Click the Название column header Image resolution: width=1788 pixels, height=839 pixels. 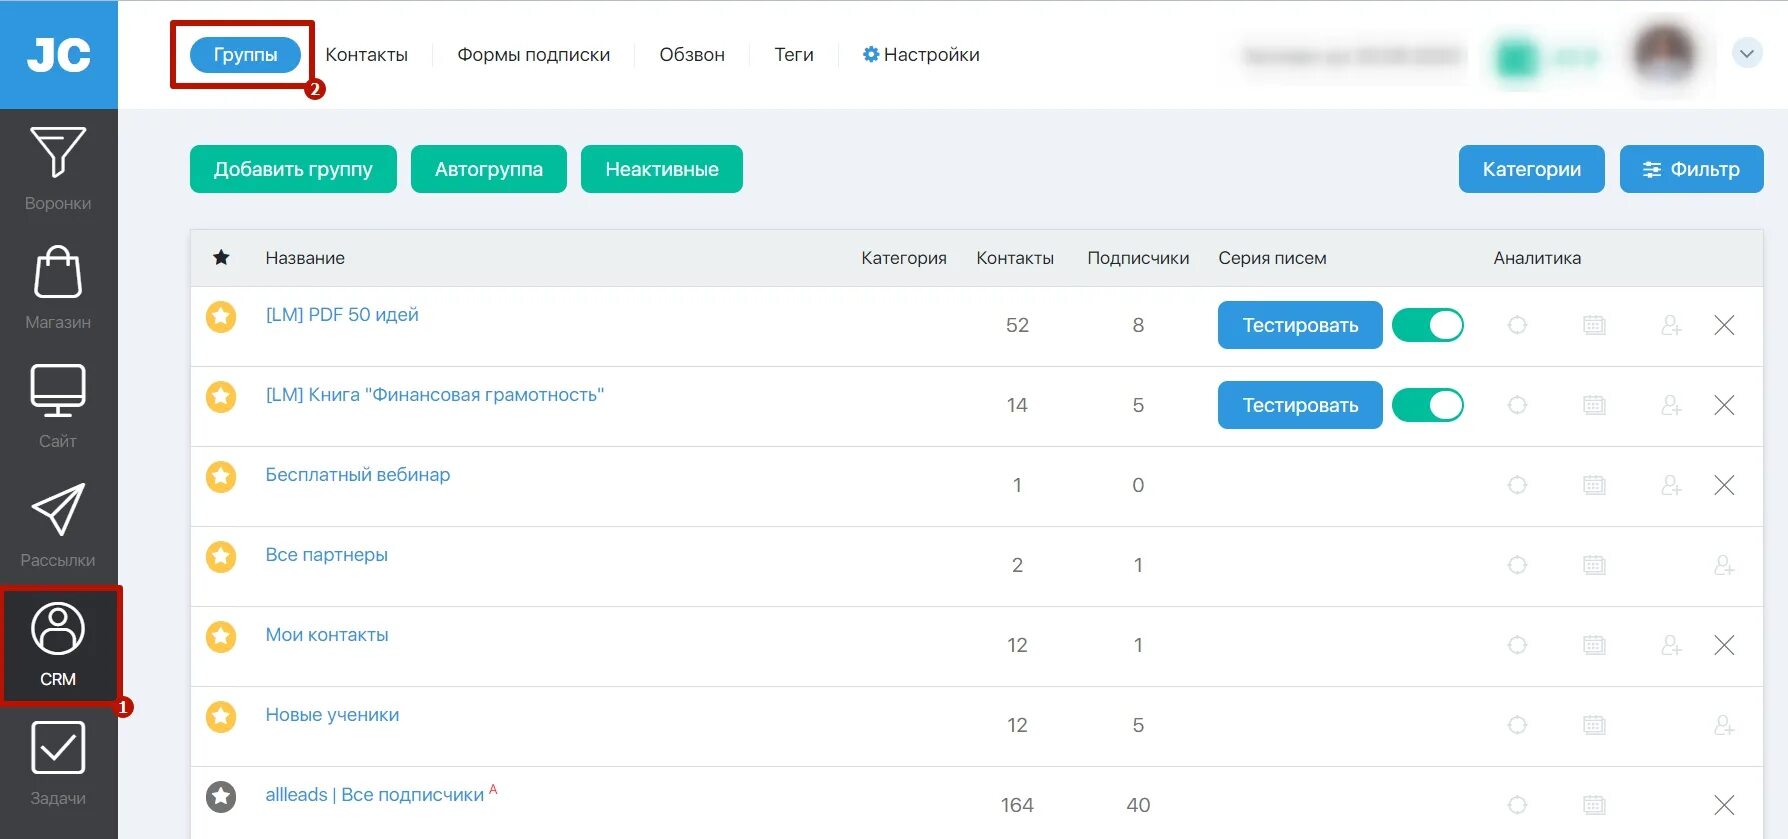305,258
